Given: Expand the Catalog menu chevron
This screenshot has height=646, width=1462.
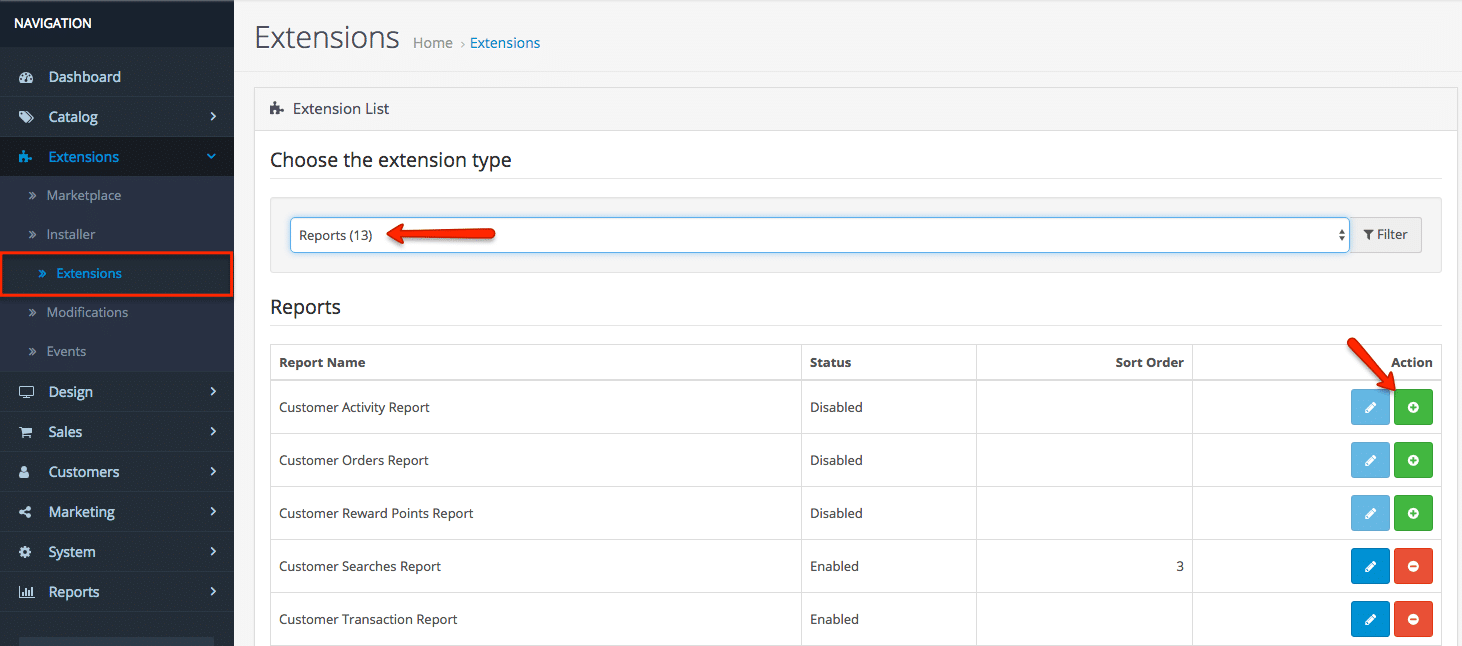Looking at the screenshot, I should (x=213, y=117).
